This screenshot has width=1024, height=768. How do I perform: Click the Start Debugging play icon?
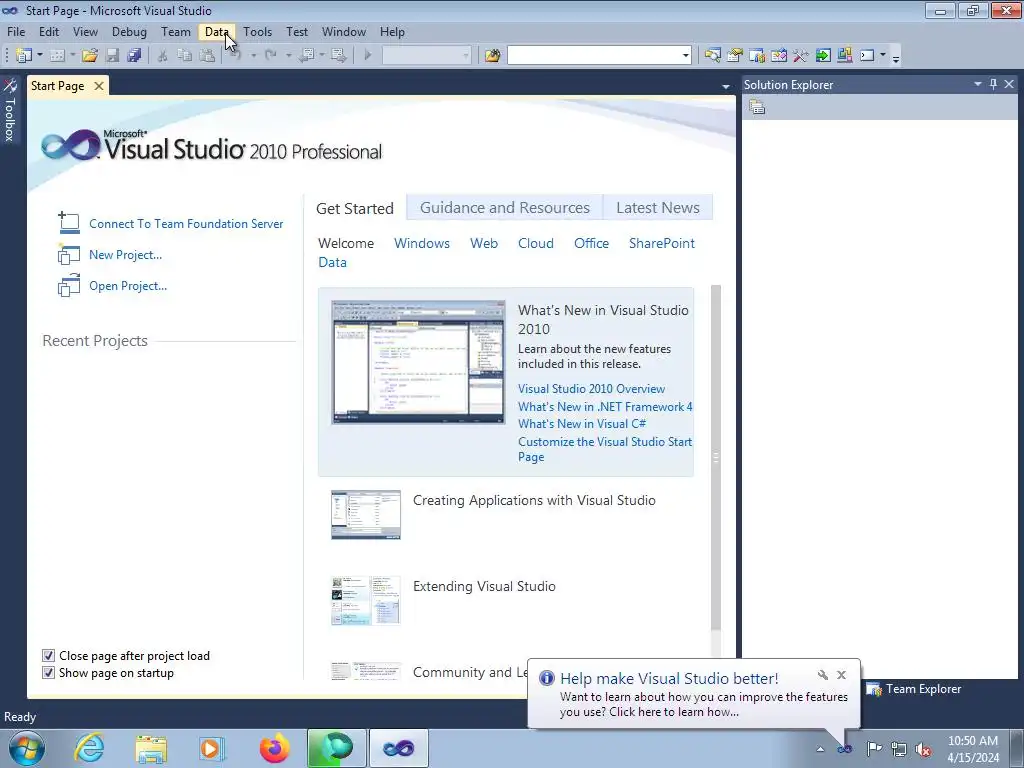coord(368,56)
